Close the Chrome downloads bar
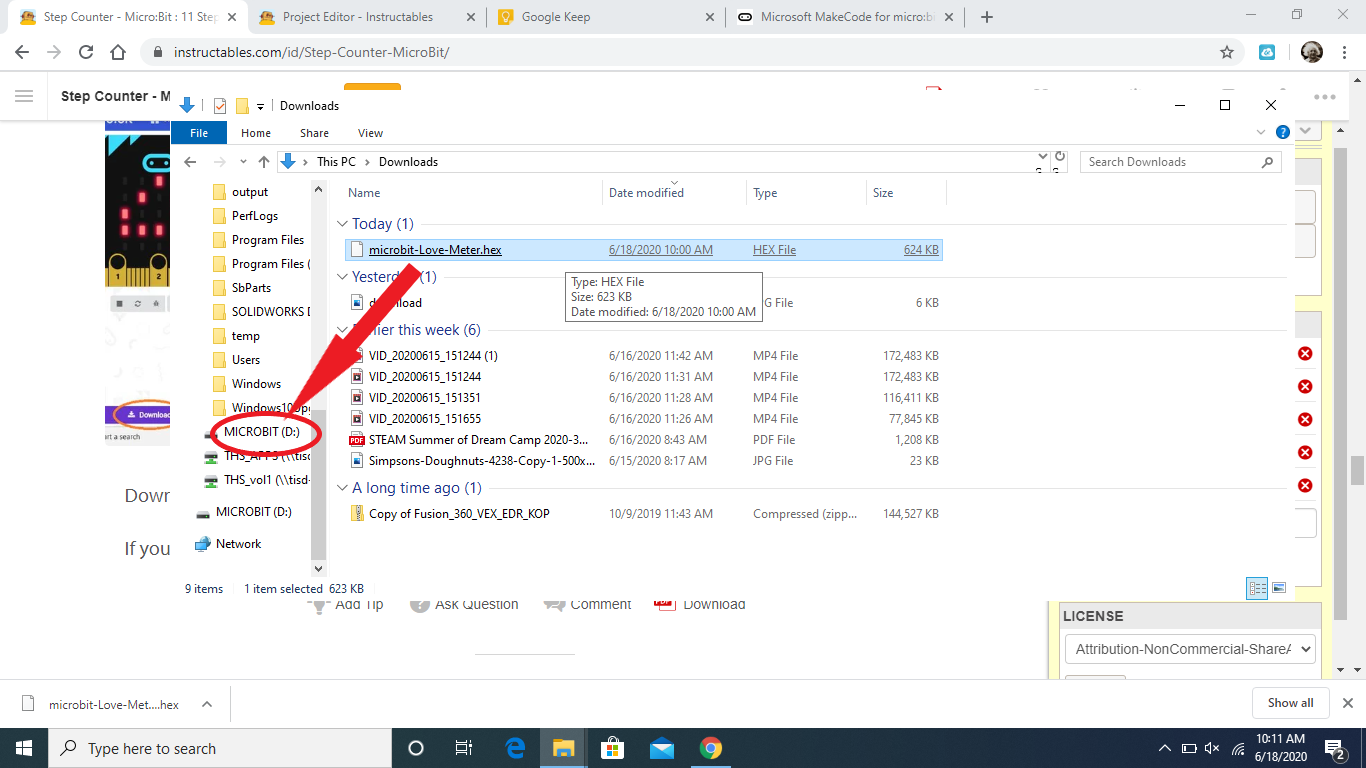 tap(1348, 703)
